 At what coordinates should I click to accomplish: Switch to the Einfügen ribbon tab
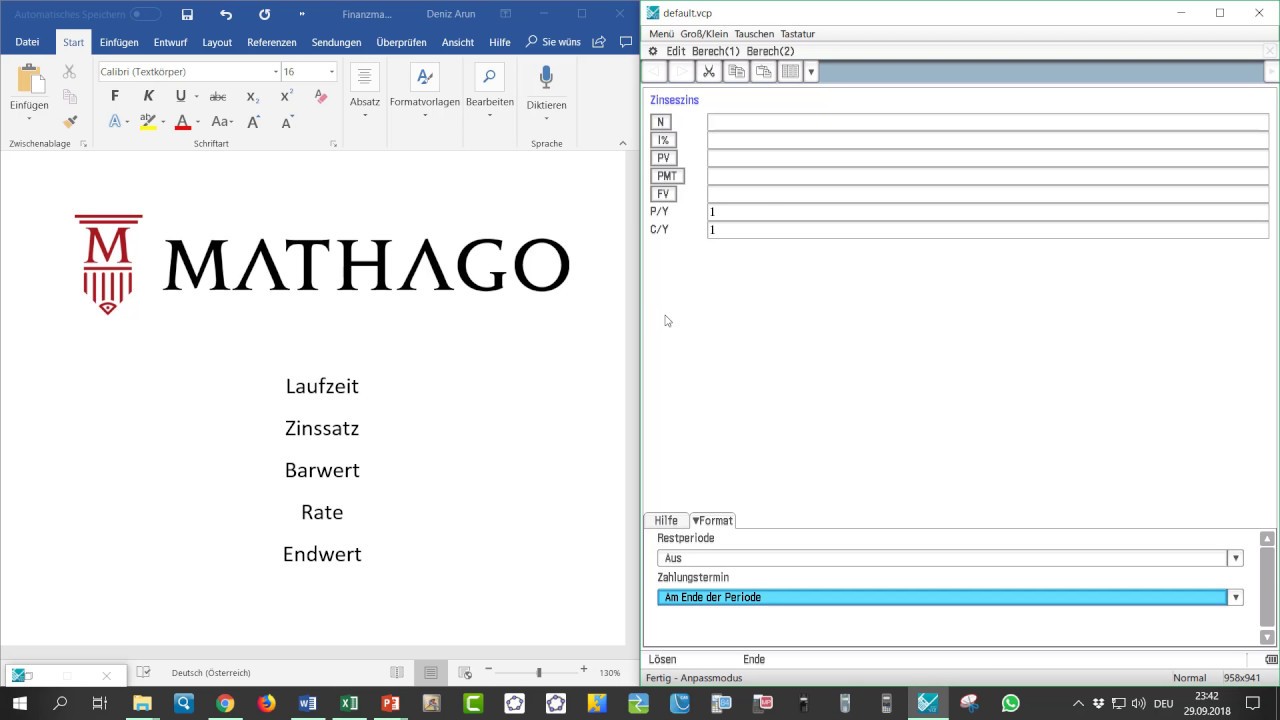(x=119, y=42)
